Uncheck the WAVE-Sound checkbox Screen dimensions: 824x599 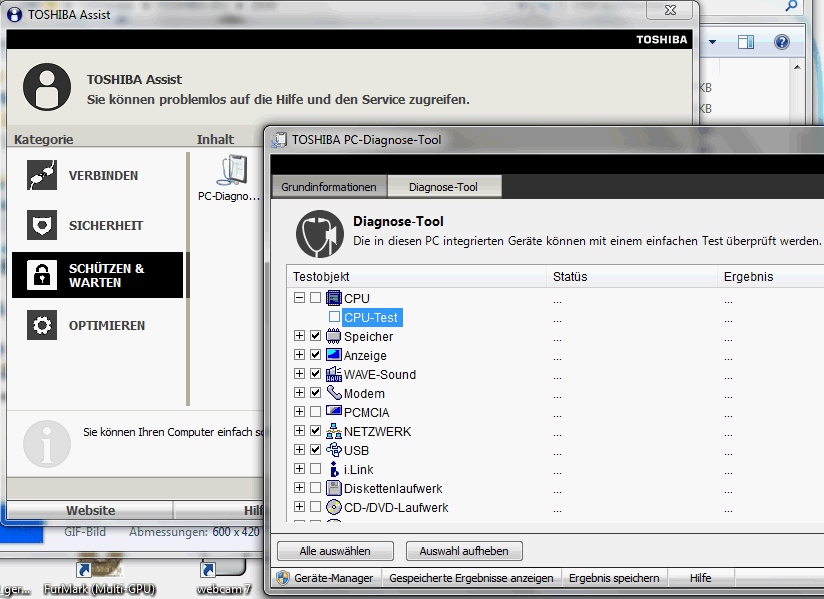(x=315, y=374)
